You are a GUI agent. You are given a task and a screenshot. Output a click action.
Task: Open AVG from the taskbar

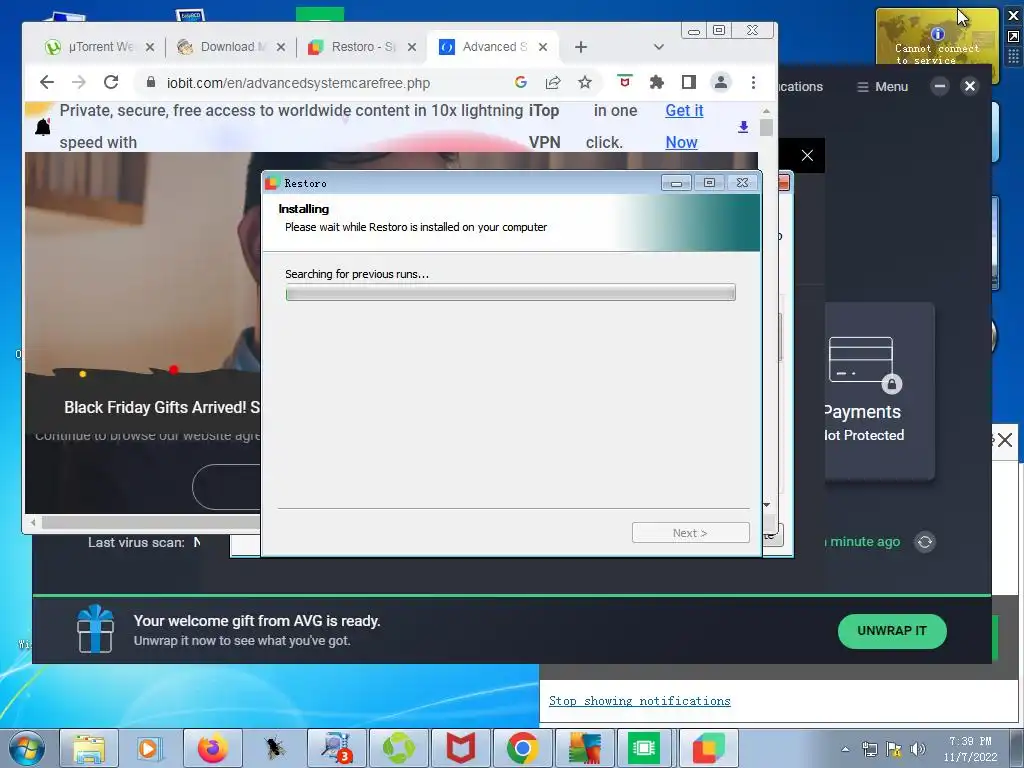tap(584, 748)
